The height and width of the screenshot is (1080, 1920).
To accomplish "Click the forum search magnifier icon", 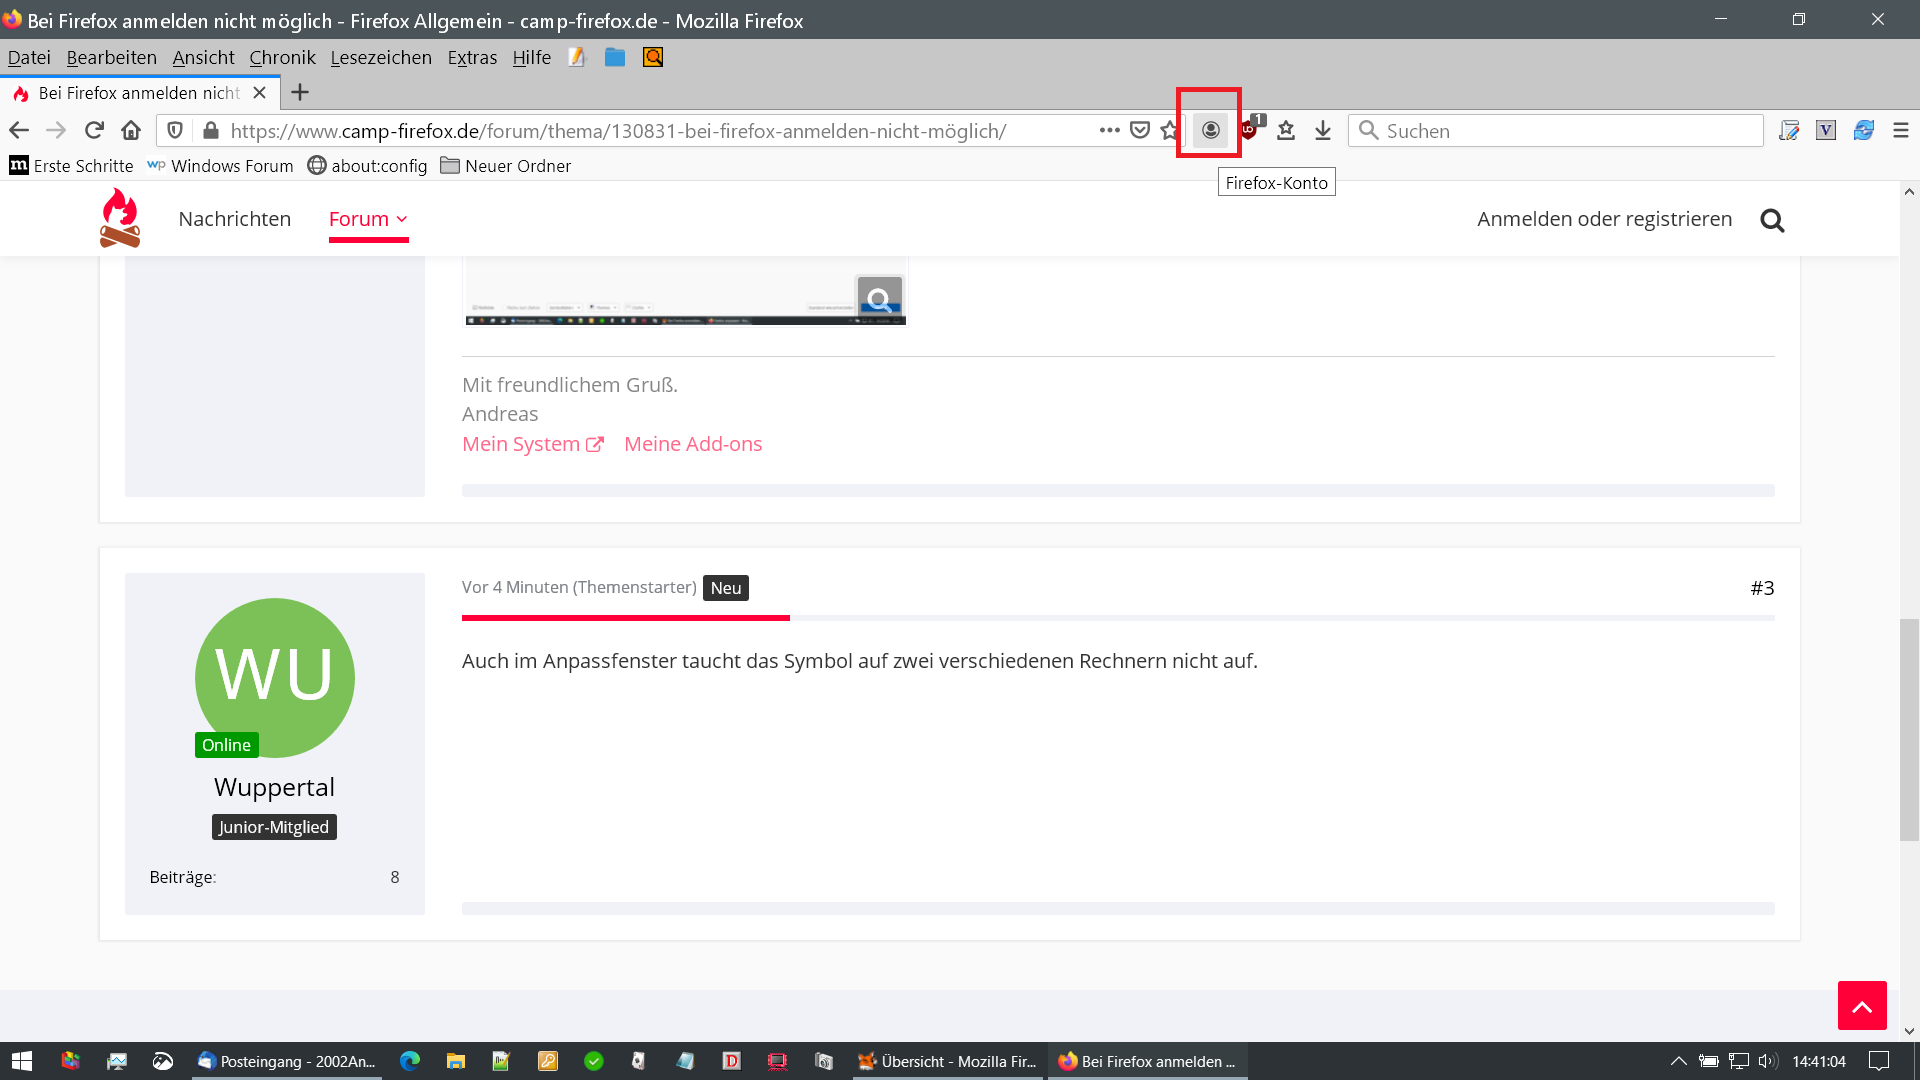I will click(1772, 220).
